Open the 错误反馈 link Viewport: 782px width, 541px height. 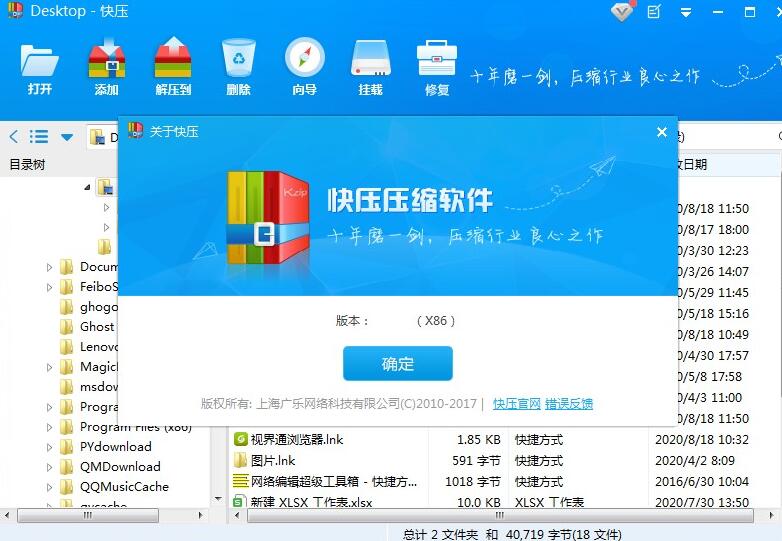tap(569, 403)
